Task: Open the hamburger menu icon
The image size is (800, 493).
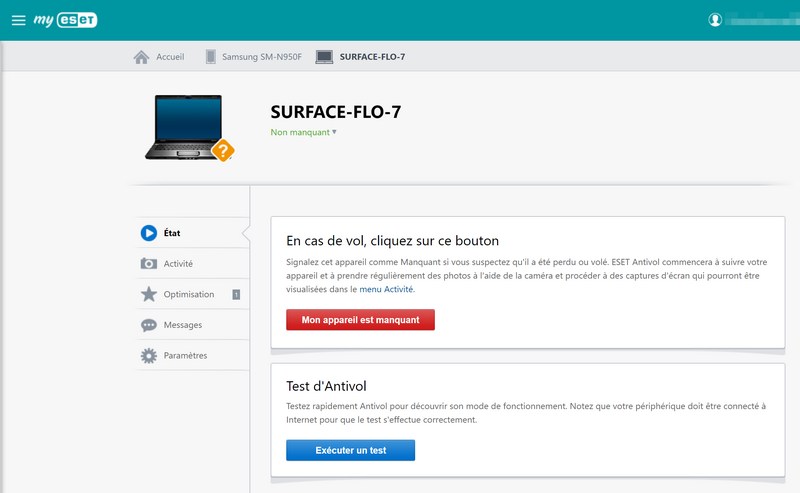Action: [x=18, y=20]
